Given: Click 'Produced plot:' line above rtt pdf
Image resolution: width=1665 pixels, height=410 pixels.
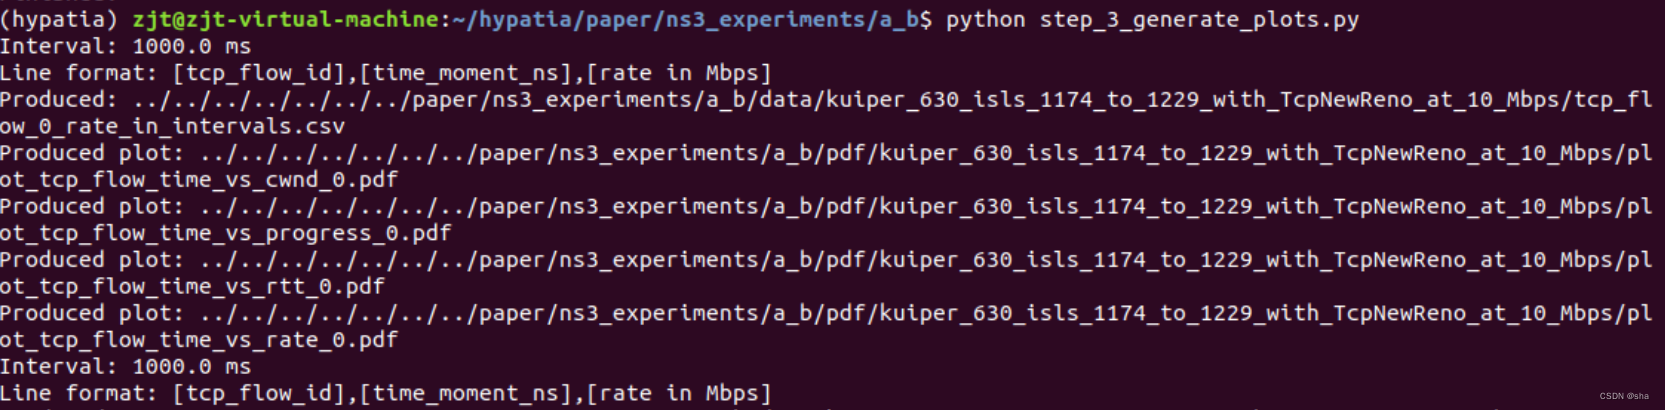Looking at the screenshot, I should tap(826, 260).
